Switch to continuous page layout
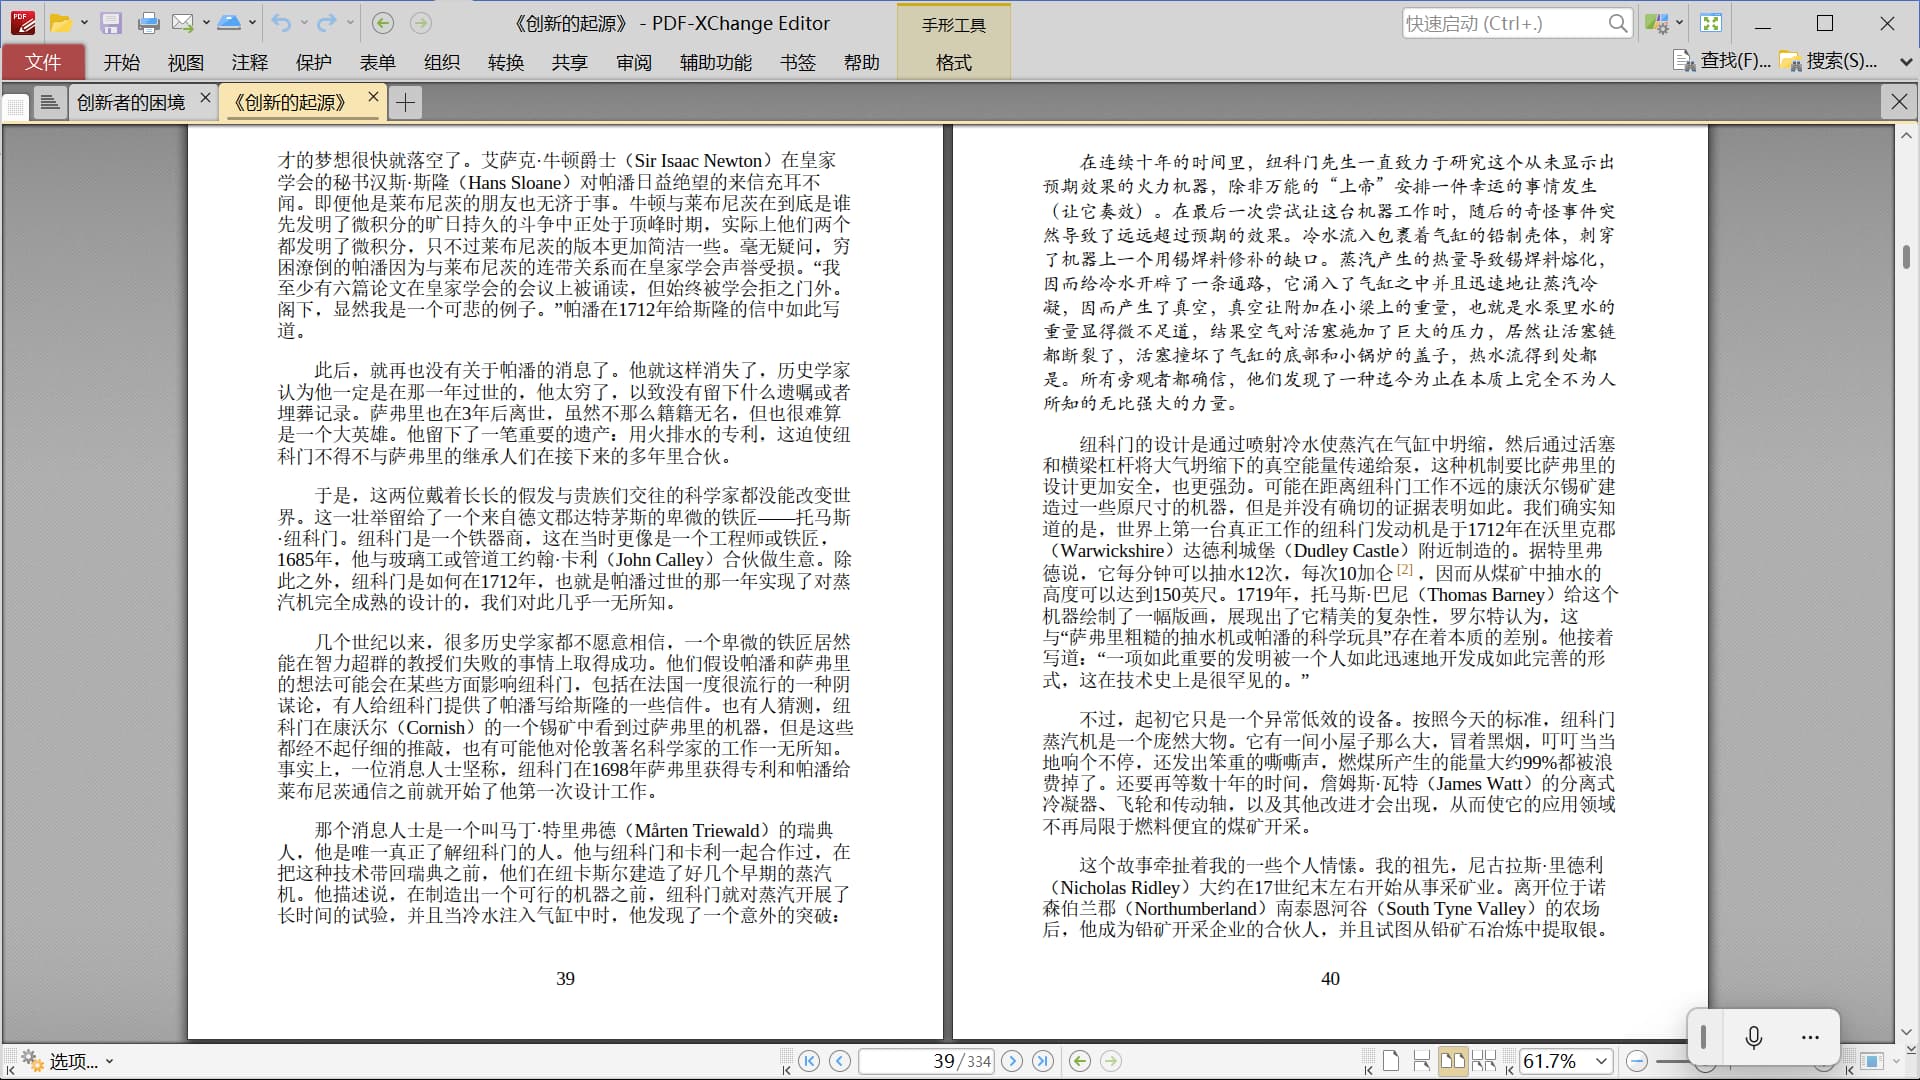Image resolution: width=1920 pixels, height=1080 pixels. (1421, 1061)
